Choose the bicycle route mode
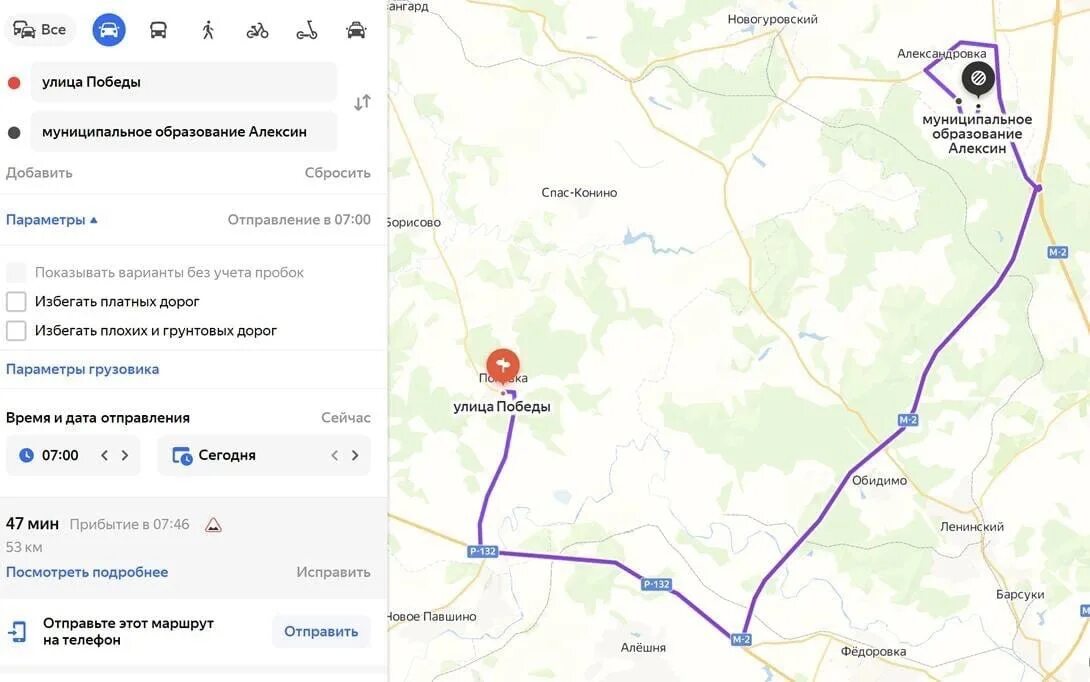This screenshot has width=1090, height=682. point(257,31)
